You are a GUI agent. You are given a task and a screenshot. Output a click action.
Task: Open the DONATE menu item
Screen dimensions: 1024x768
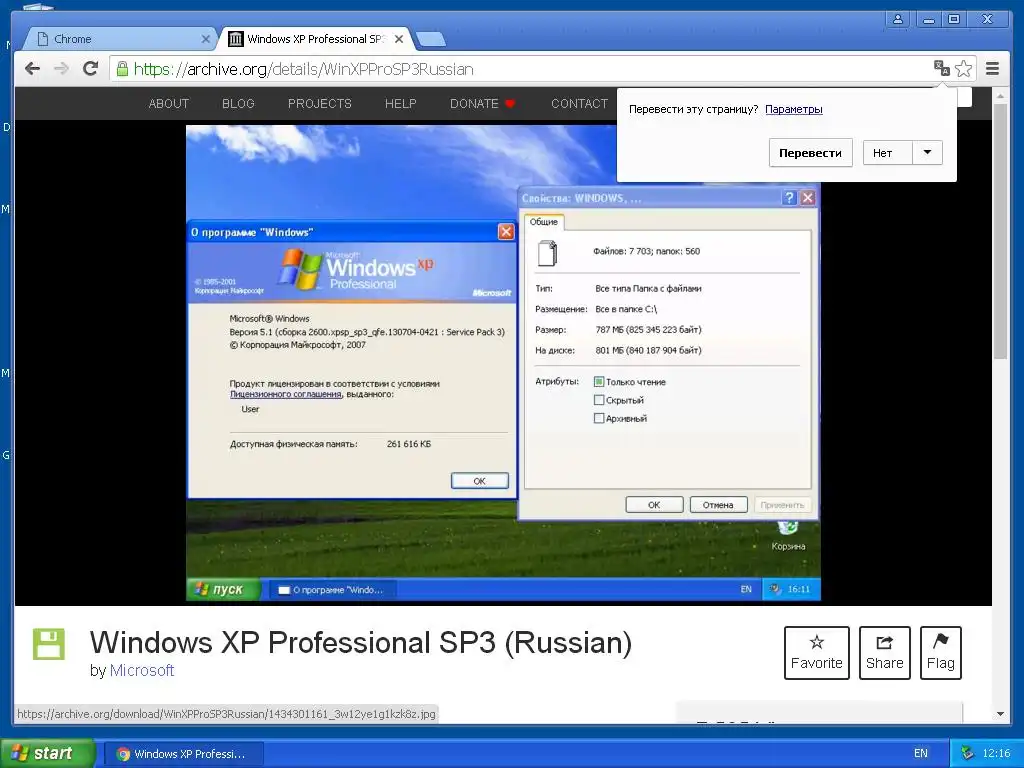[x=482, y=104]
